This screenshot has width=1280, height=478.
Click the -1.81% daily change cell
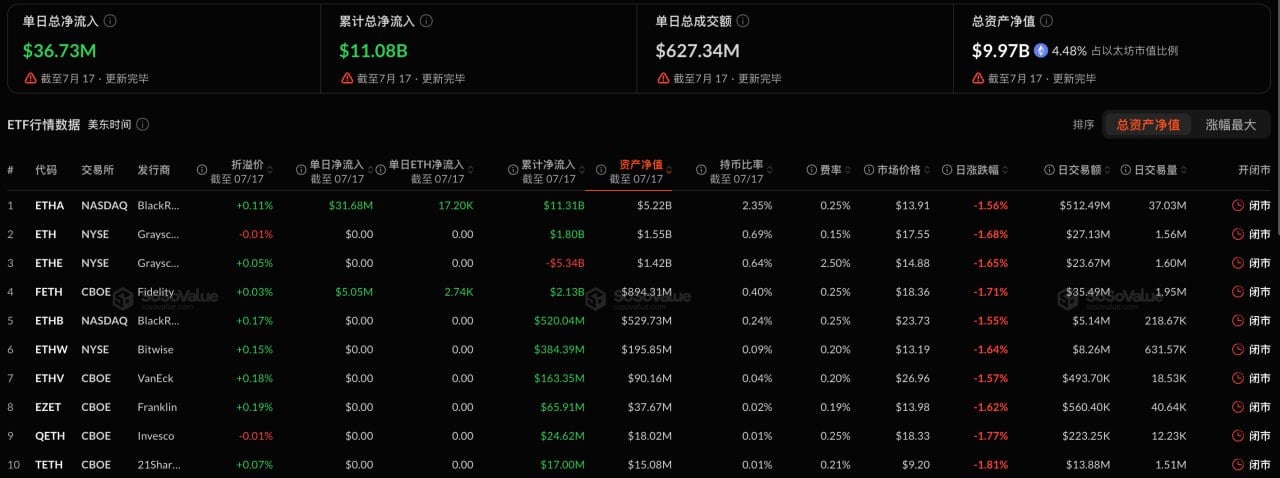991,465
